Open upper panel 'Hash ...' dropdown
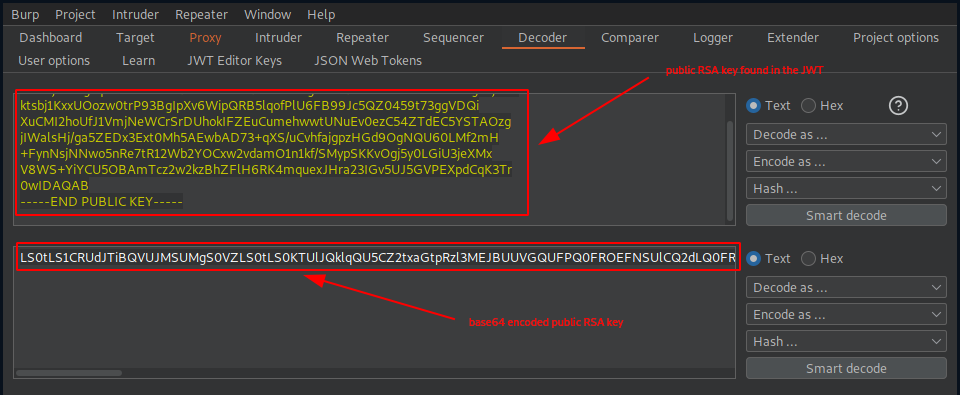Viewport: 960px width, 395px height. 846,189
